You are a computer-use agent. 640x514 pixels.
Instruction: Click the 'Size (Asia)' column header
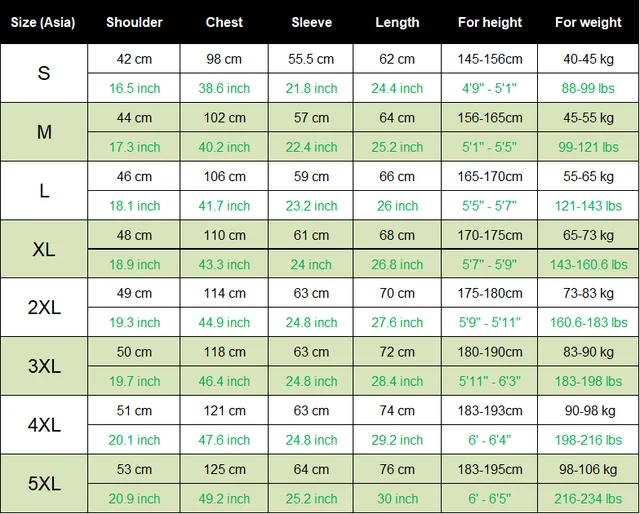(43, 22)
